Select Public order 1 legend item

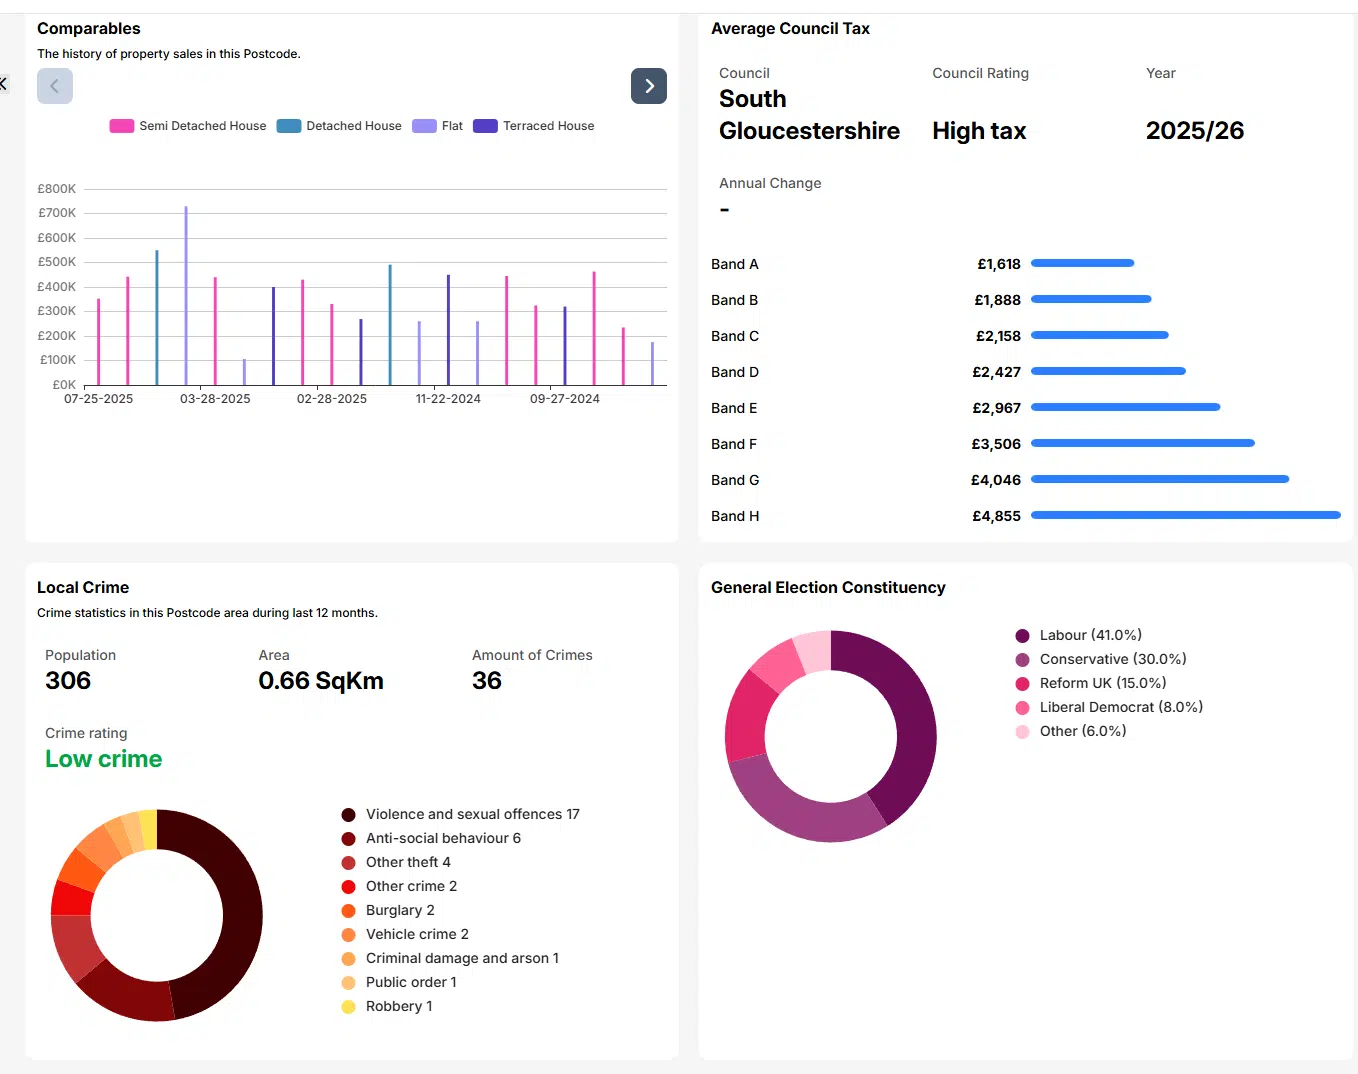click(398, 982)
